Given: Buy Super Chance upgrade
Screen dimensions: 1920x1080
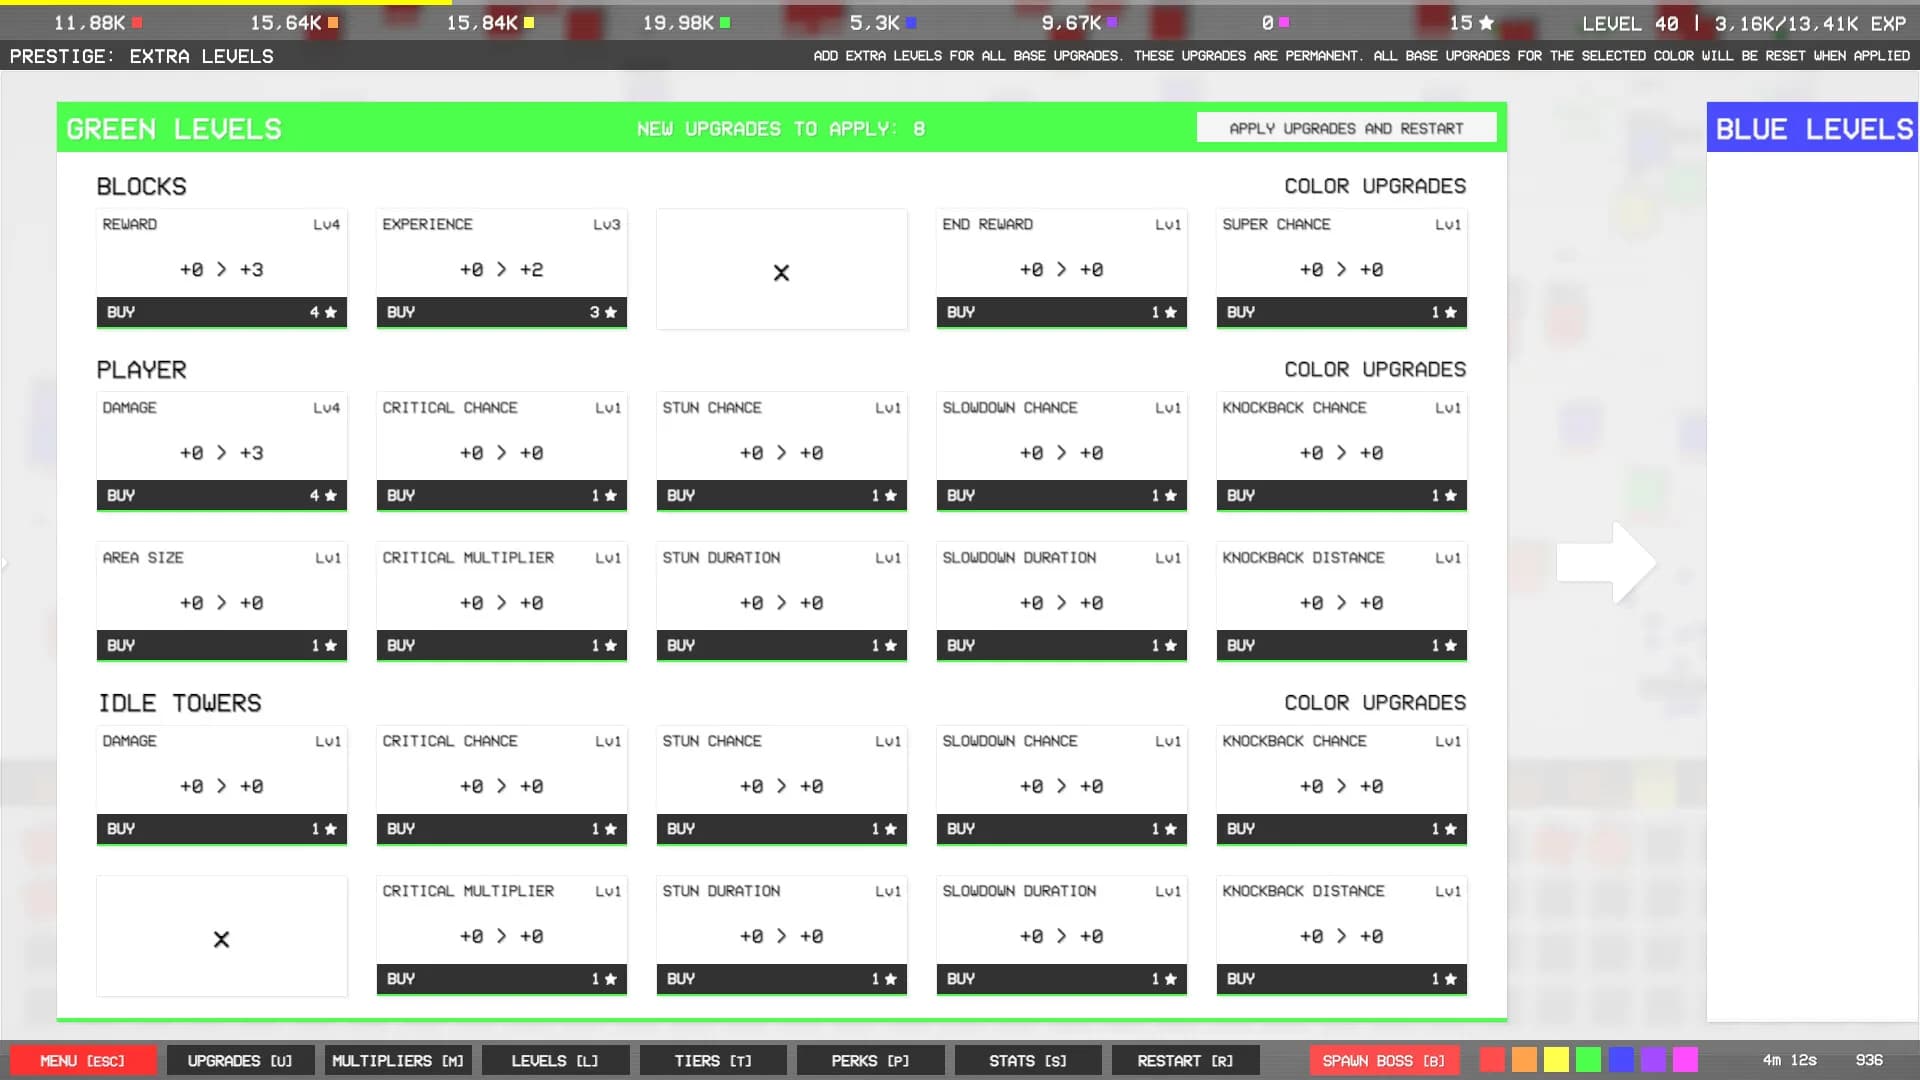Looking at the screenshot, I should 1341,312.
